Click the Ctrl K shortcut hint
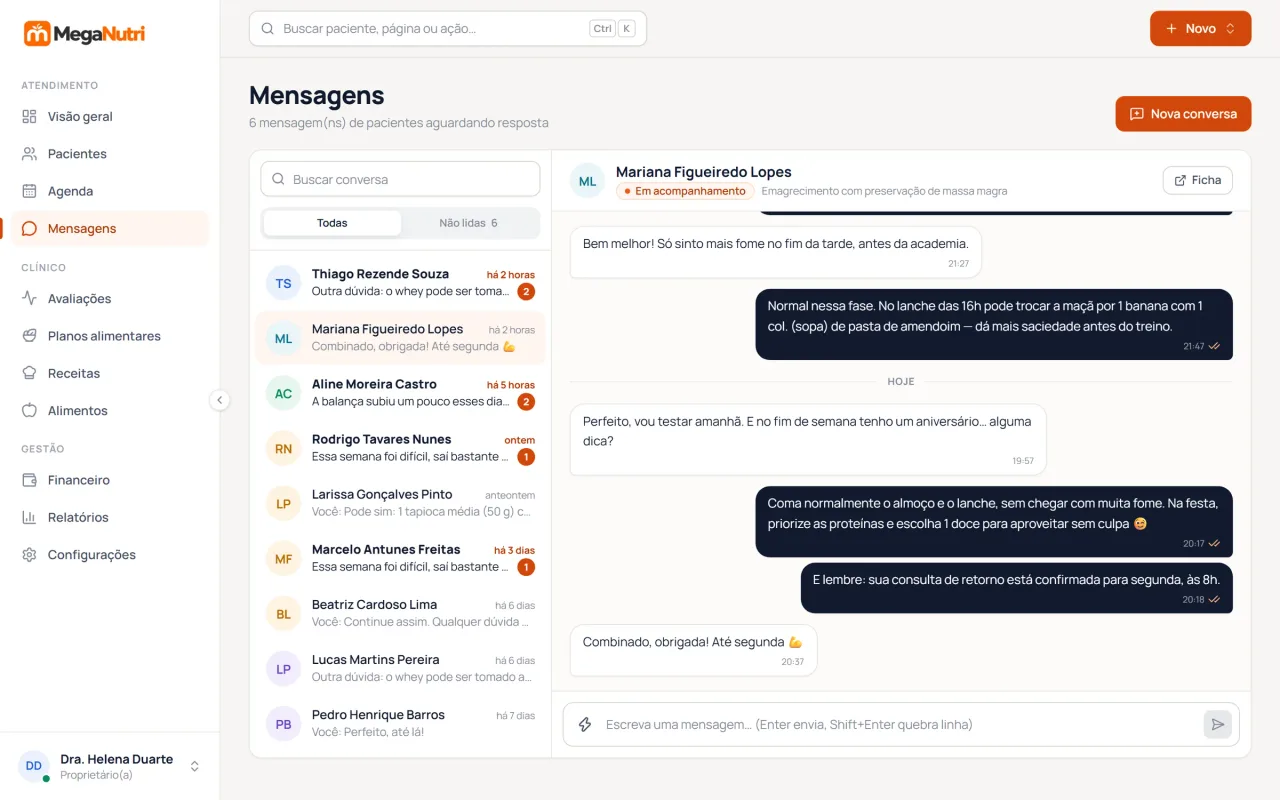Image resolution: width=1280 pixels, height=800 pixels. pos(612,29)
